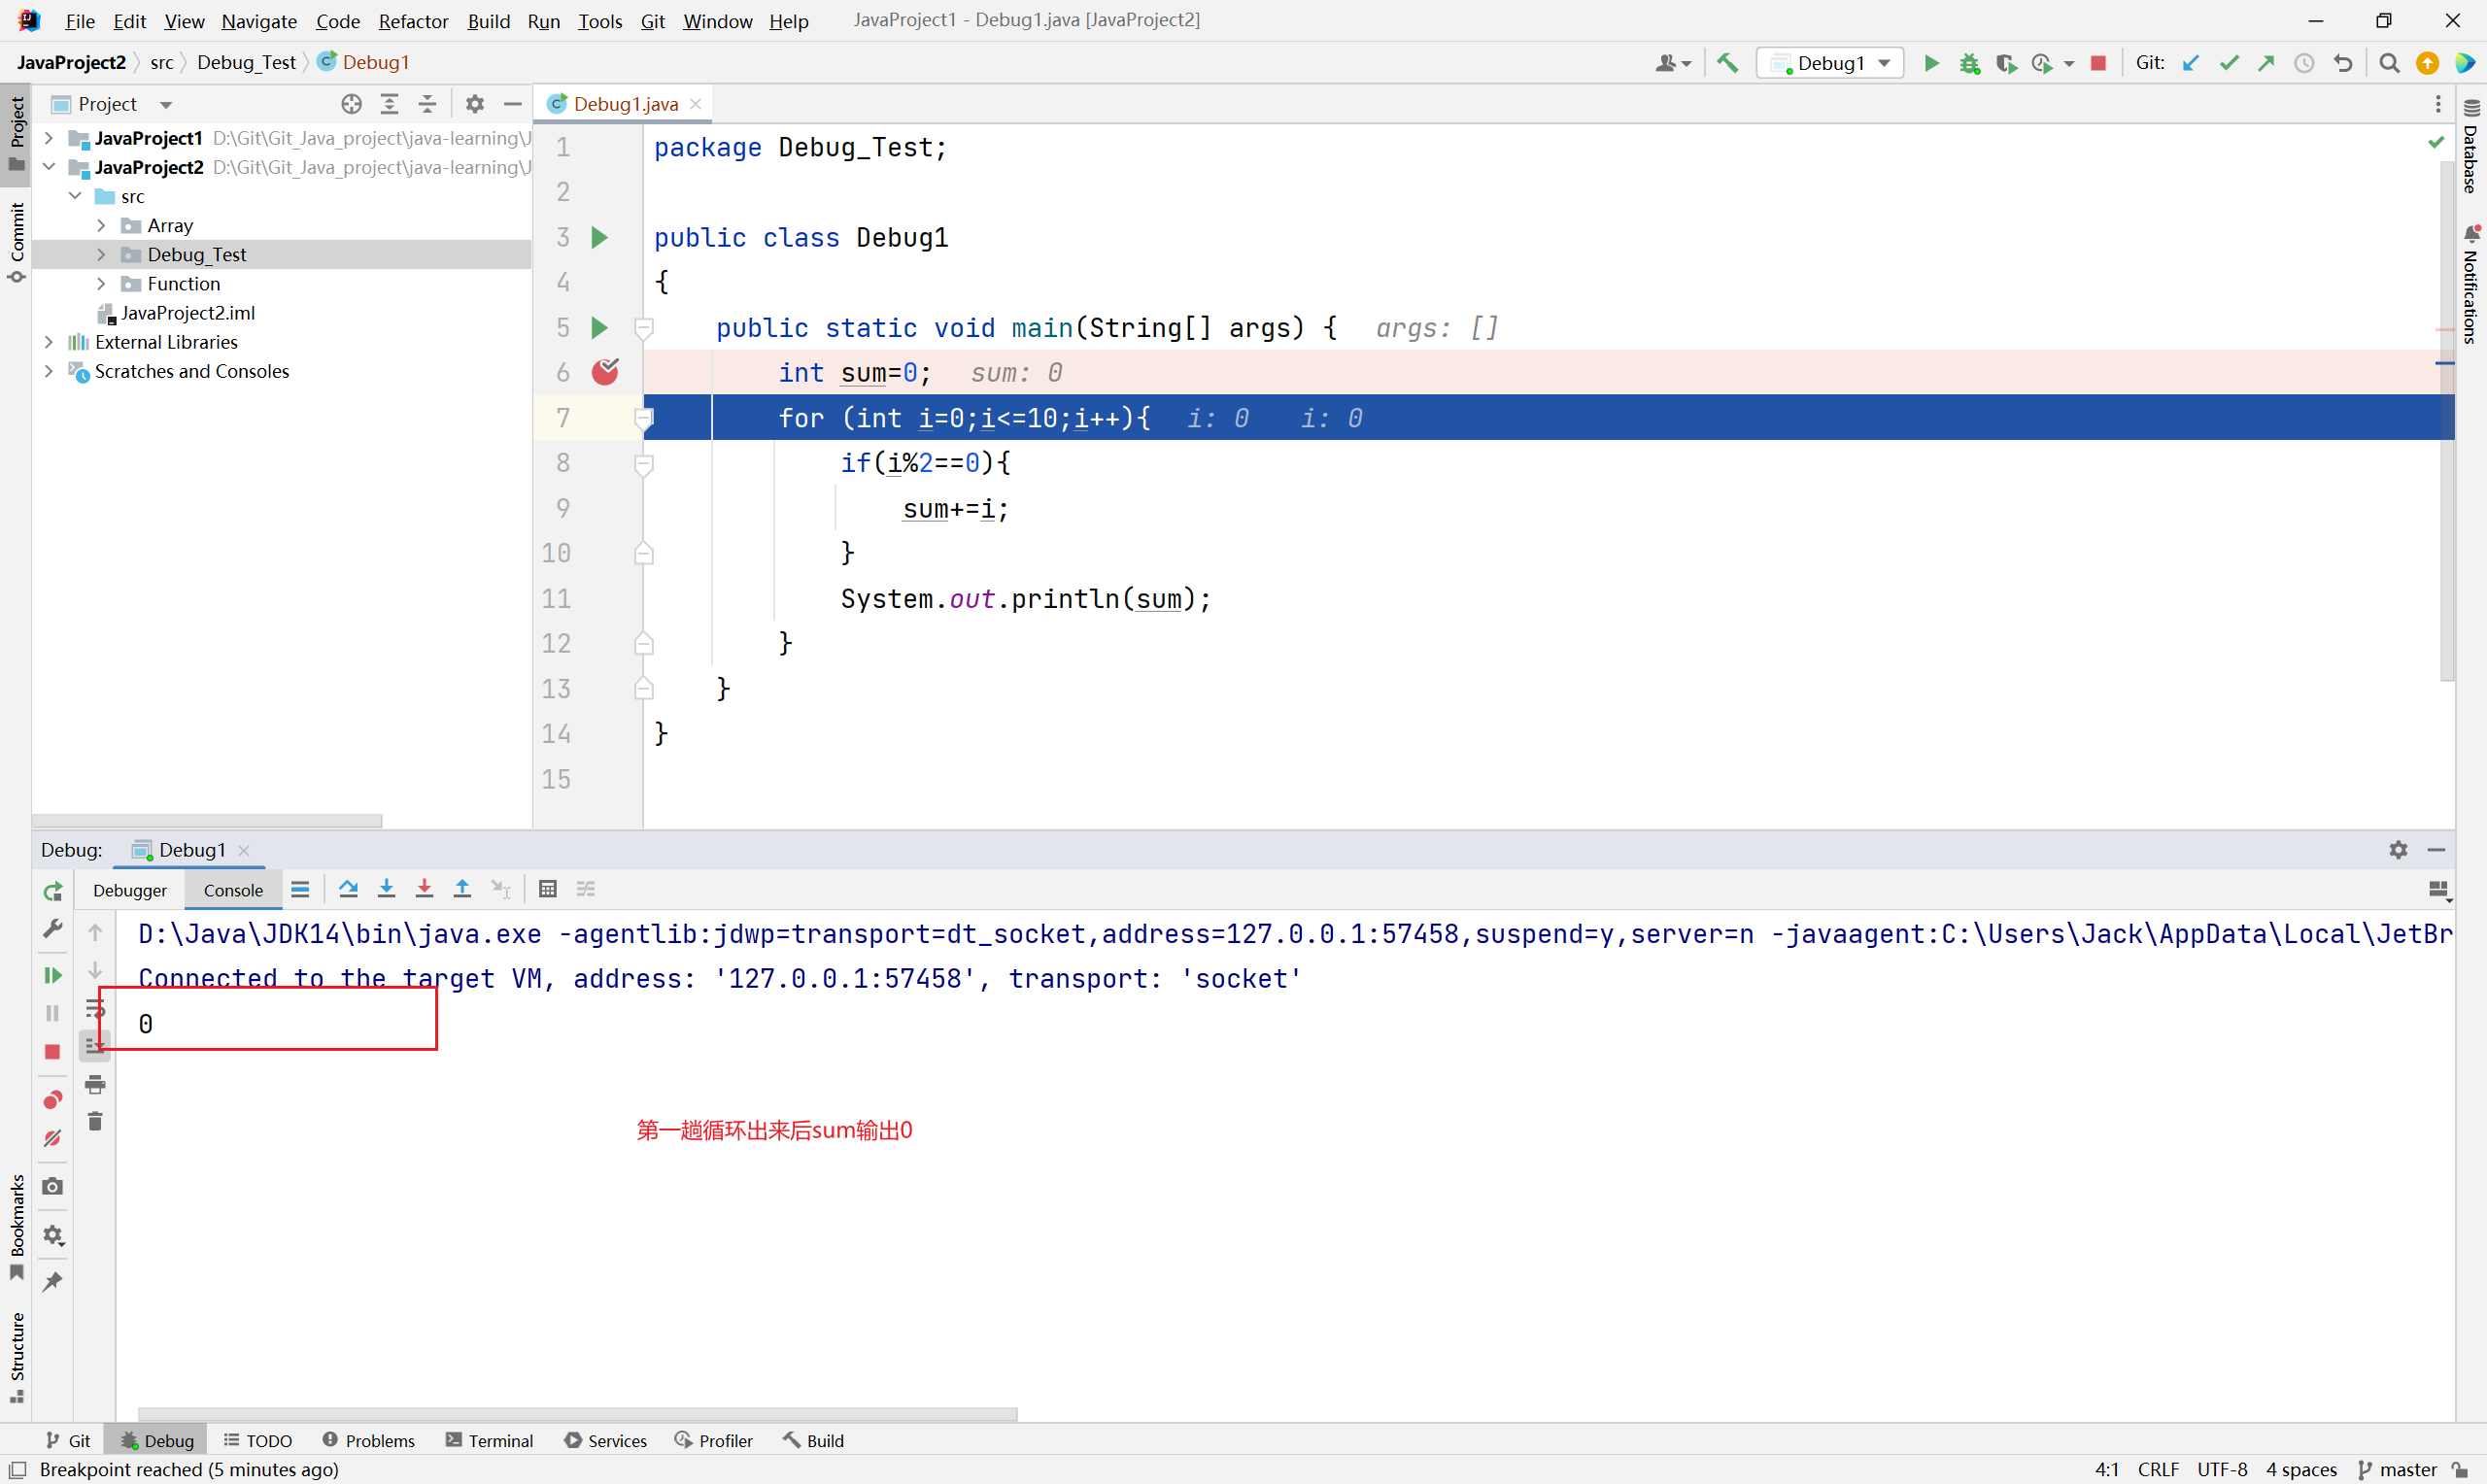Viewport: 2487px width, 1484px height.
Task: Open the Refactor menu
Action: tap(413, 21)
